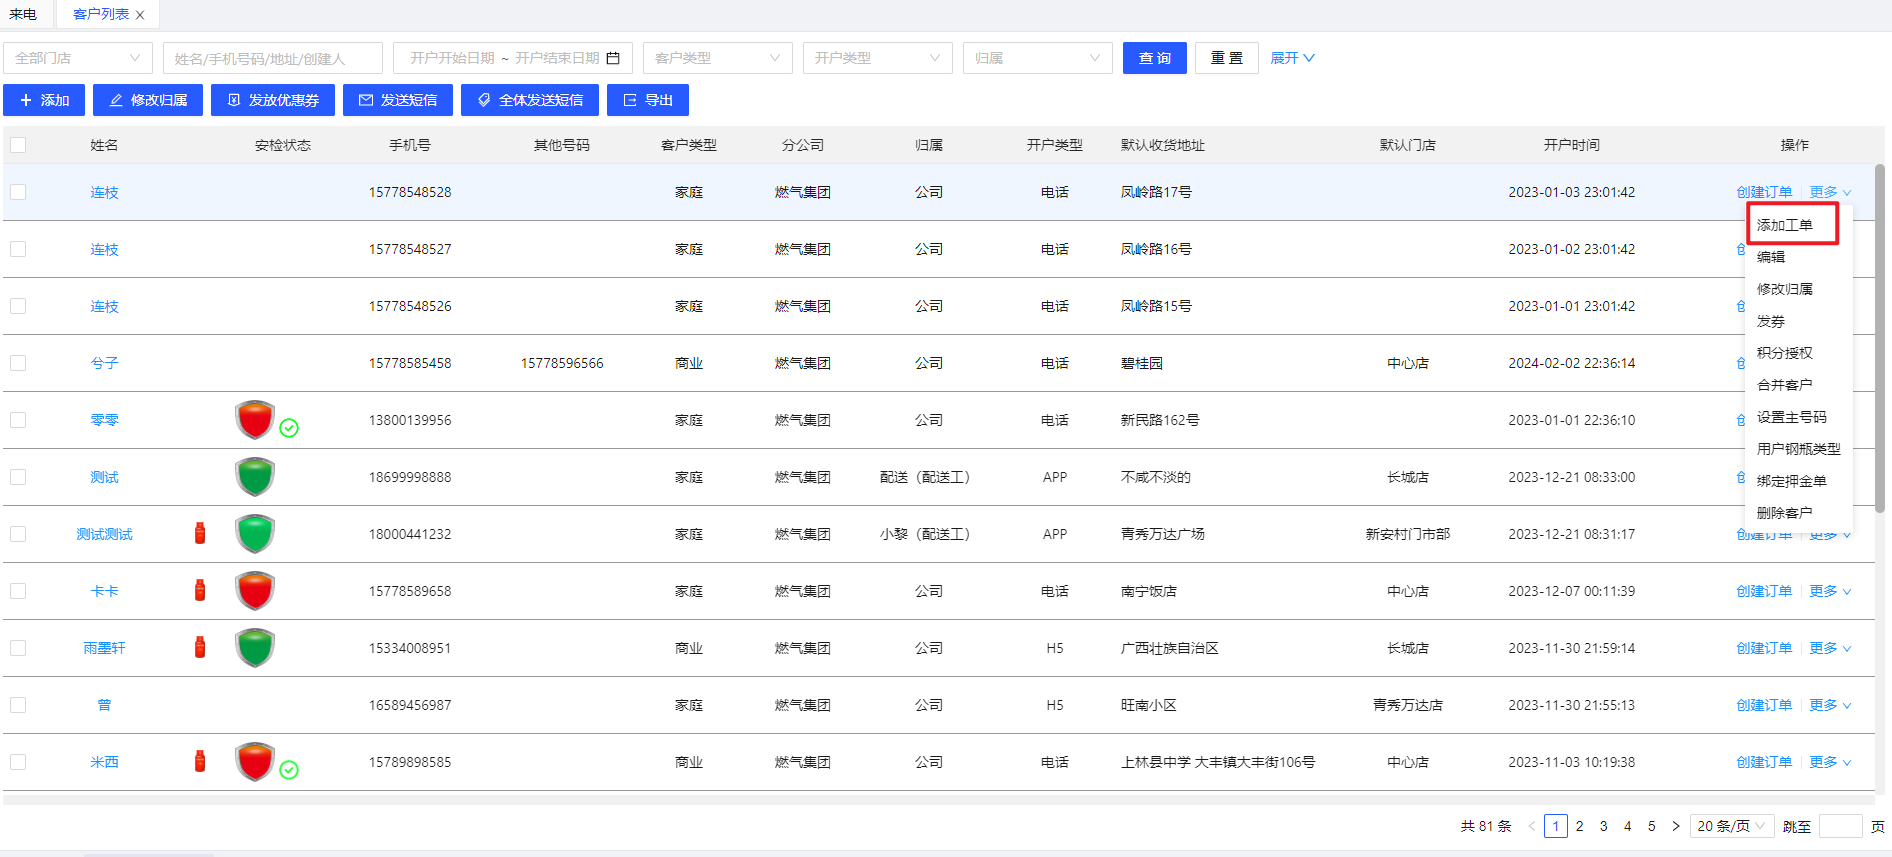Toggle the select-all checkbox in table header
The width and height of the screenshot is (1892, 857).
pyautogui.click(x=18, y=145)
